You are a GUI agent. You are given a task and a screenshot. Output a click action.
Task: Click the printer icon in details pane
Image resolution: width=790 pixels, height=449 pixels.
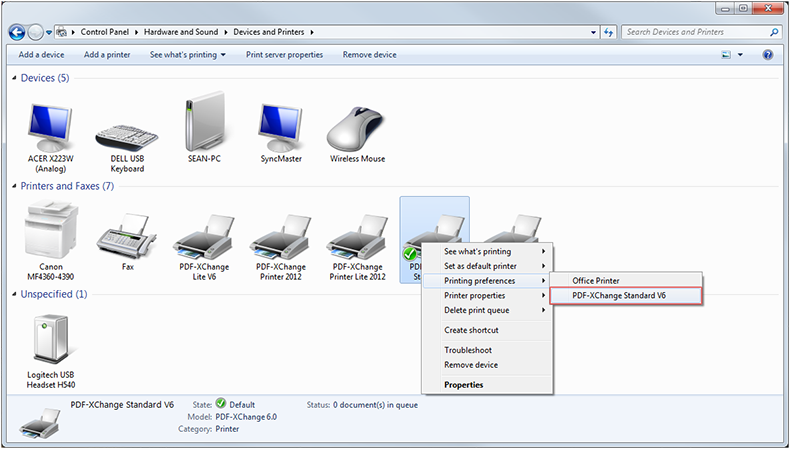[x=39, y=422]
